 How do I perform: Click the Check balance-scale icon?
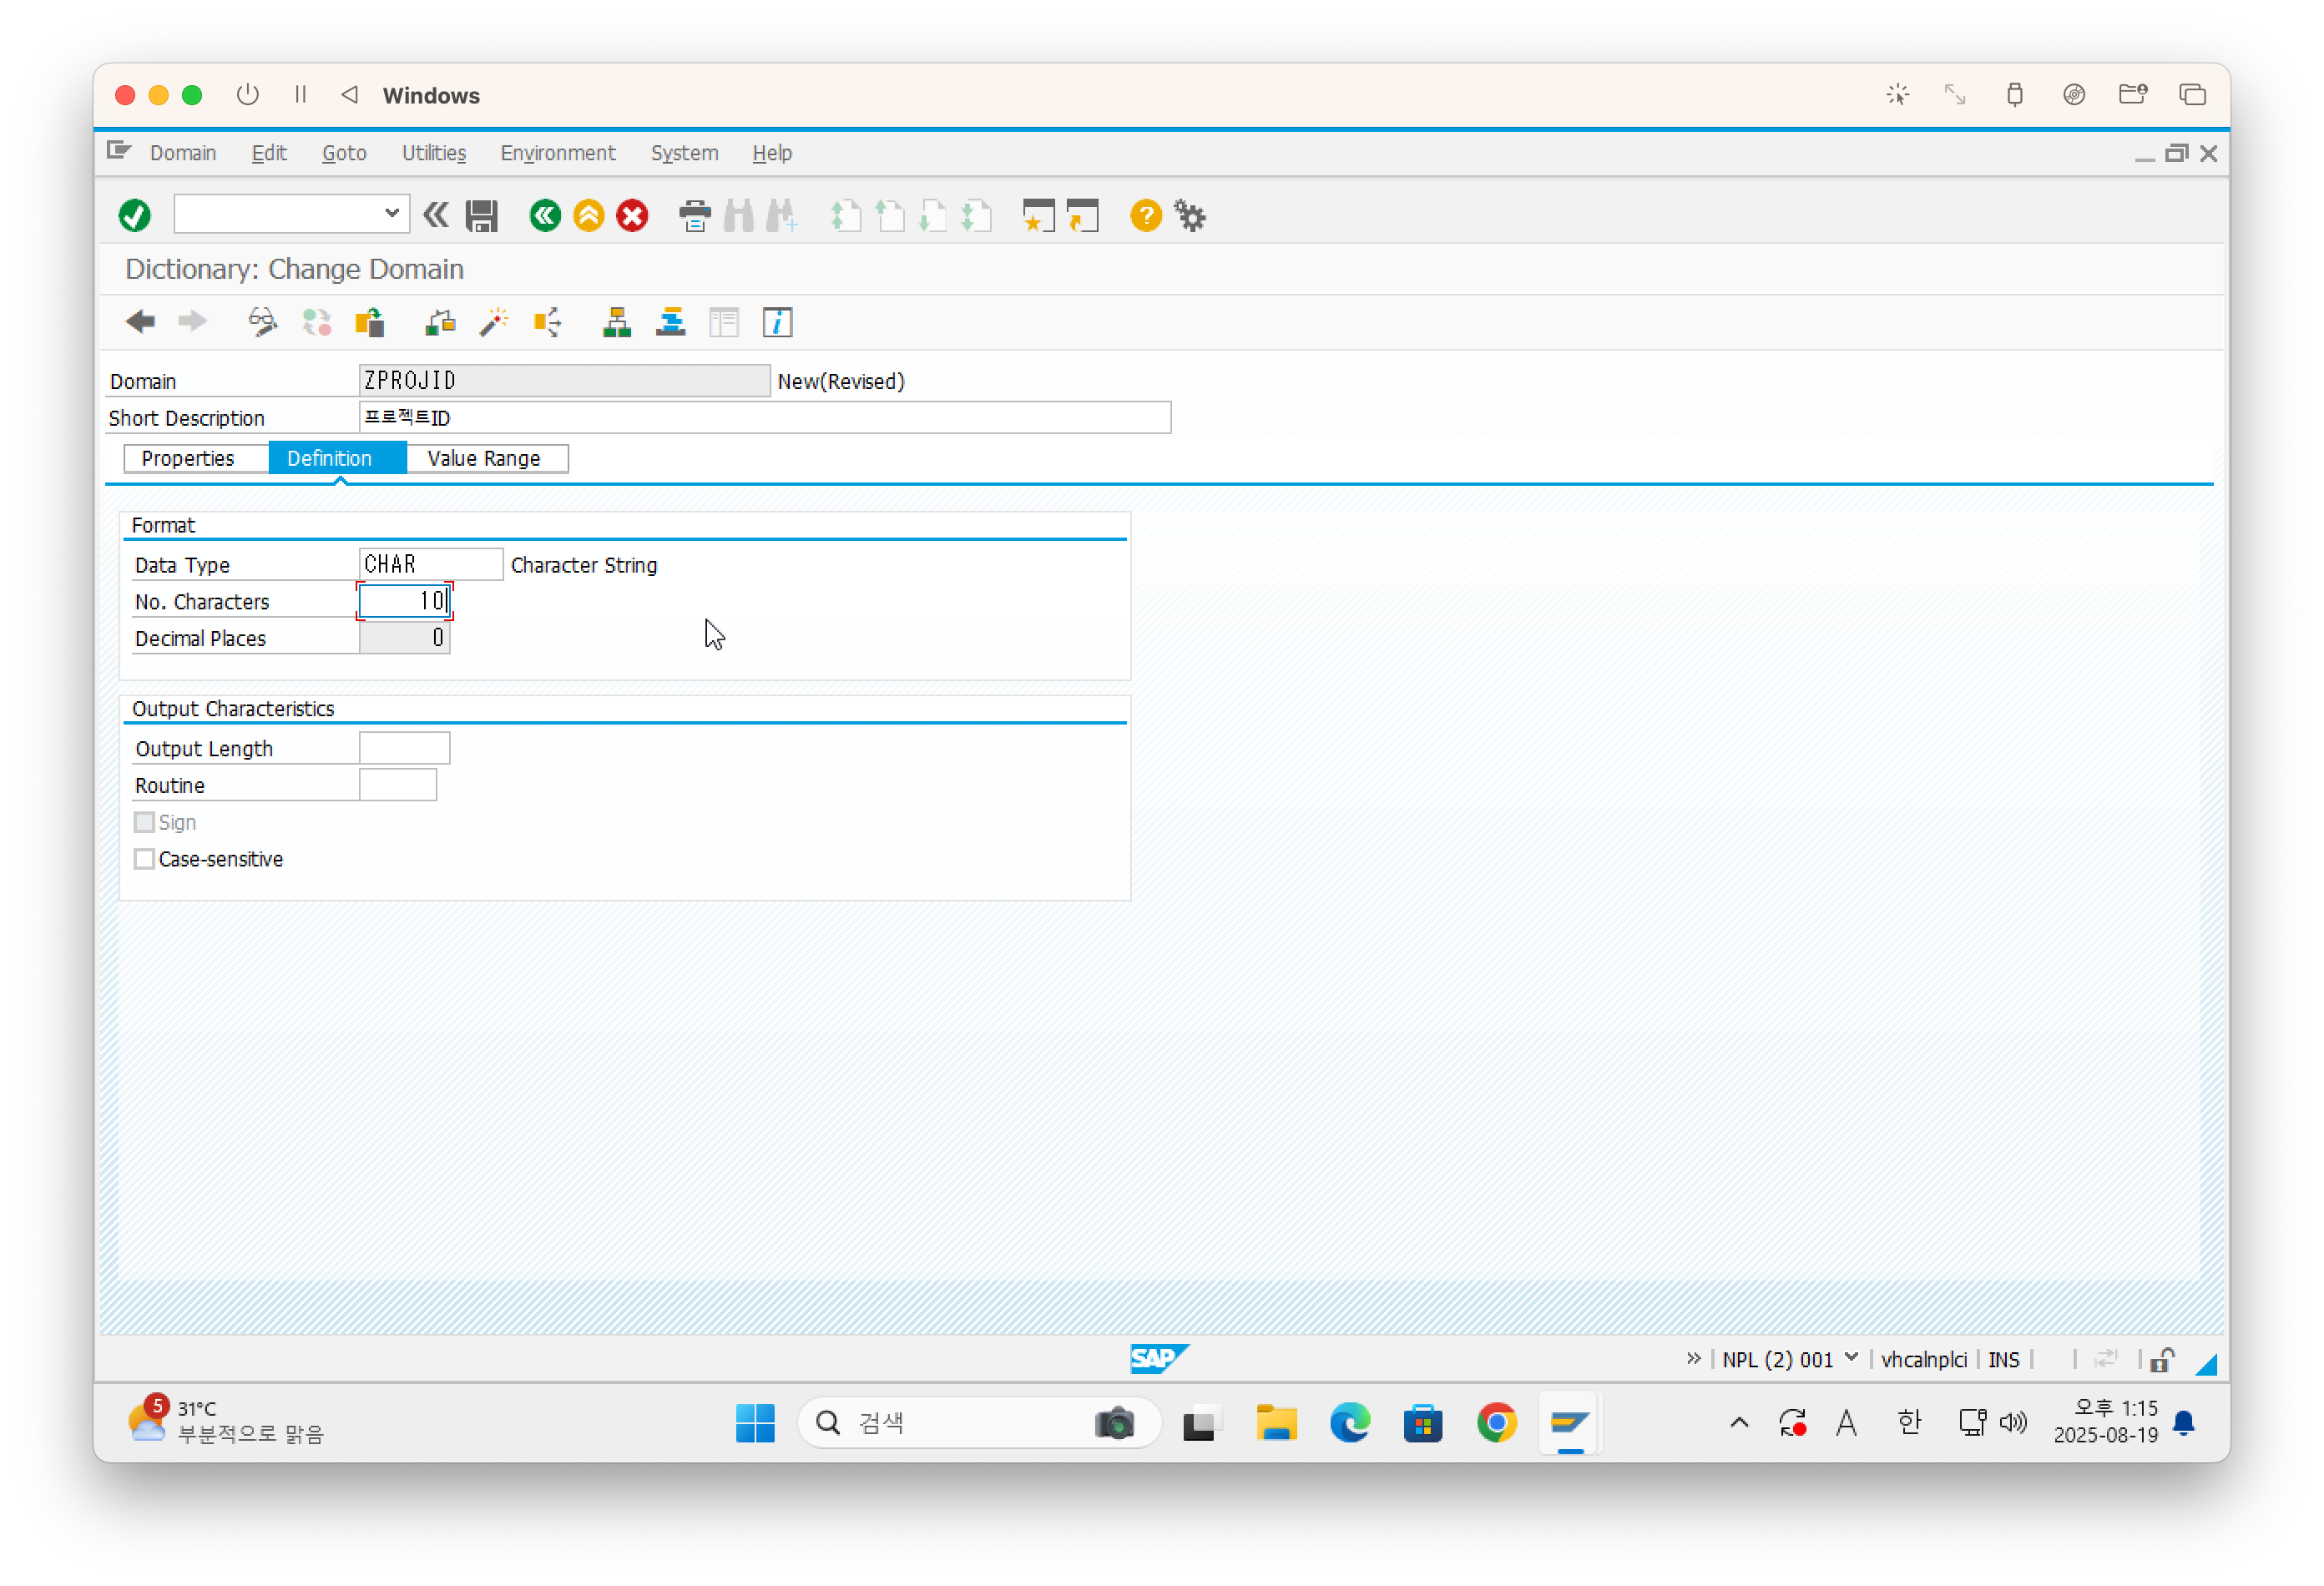(440, 322)
